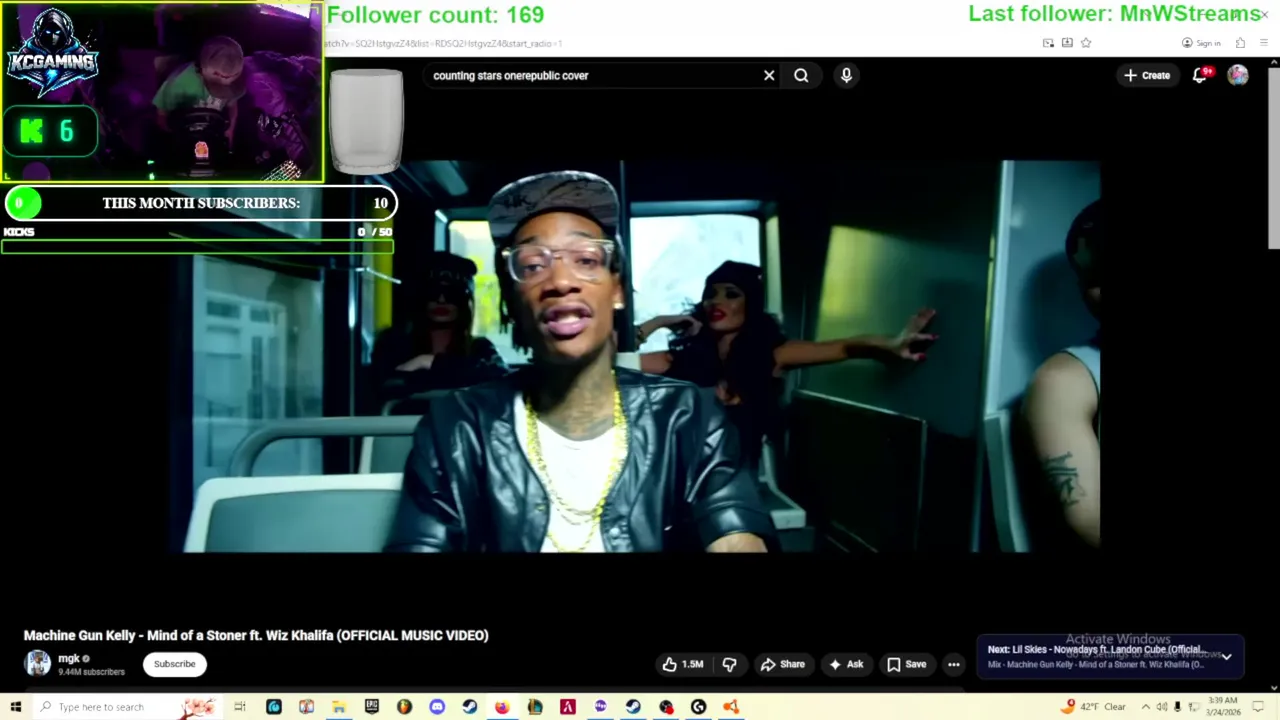Open the YouTube notifications bell
The width and height of the screenshot is (1280, 720).
point(1200,75)
